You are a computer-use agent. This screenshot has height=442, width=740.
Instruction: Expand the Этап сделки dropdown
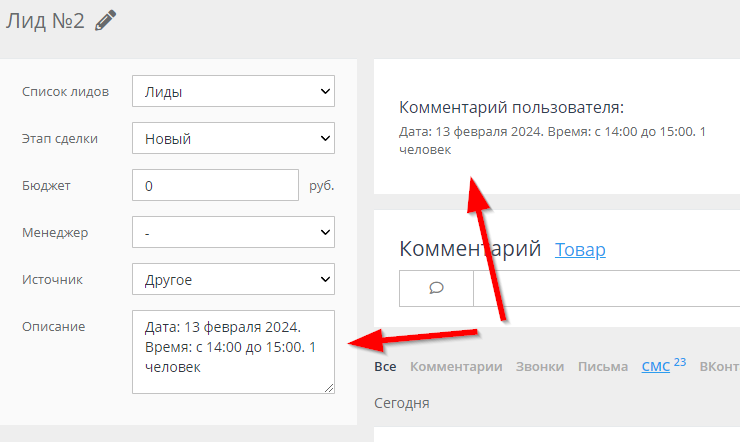[233, 139]
